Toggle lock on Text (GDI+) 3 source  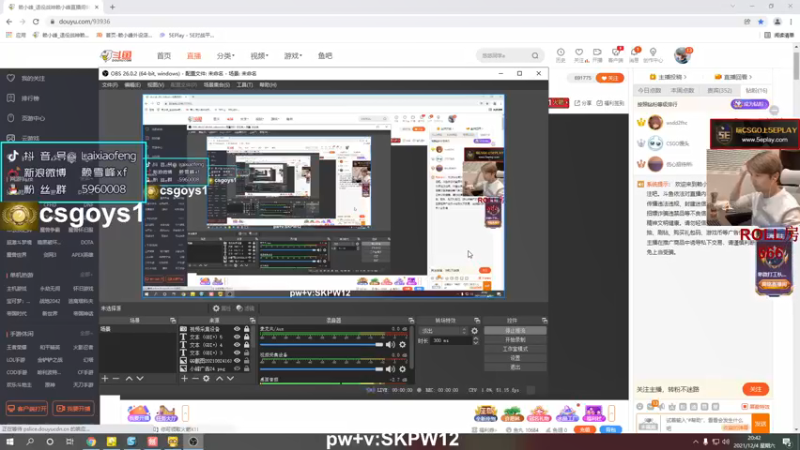pyautogui.click(x=246, y=353)
